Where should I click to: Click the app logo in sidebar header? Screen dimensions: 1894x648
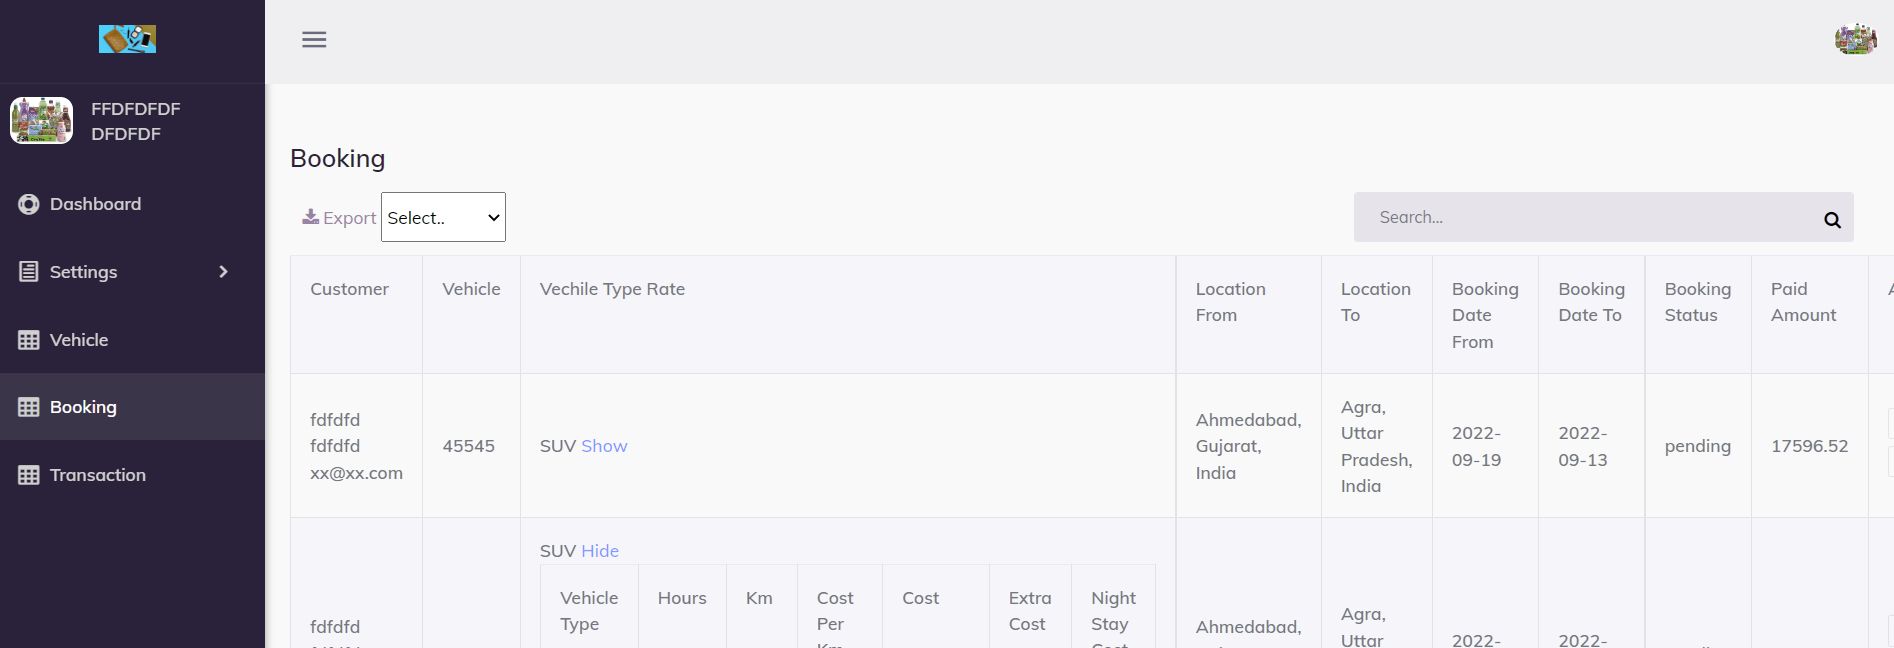(x=127, y=40)
